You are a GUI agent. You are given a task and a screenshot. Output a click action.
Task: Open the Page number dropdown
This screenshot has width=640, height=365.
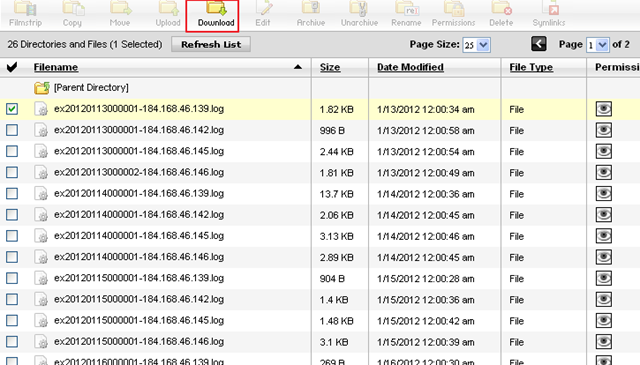pyautogui.click(x=597, y=45)
